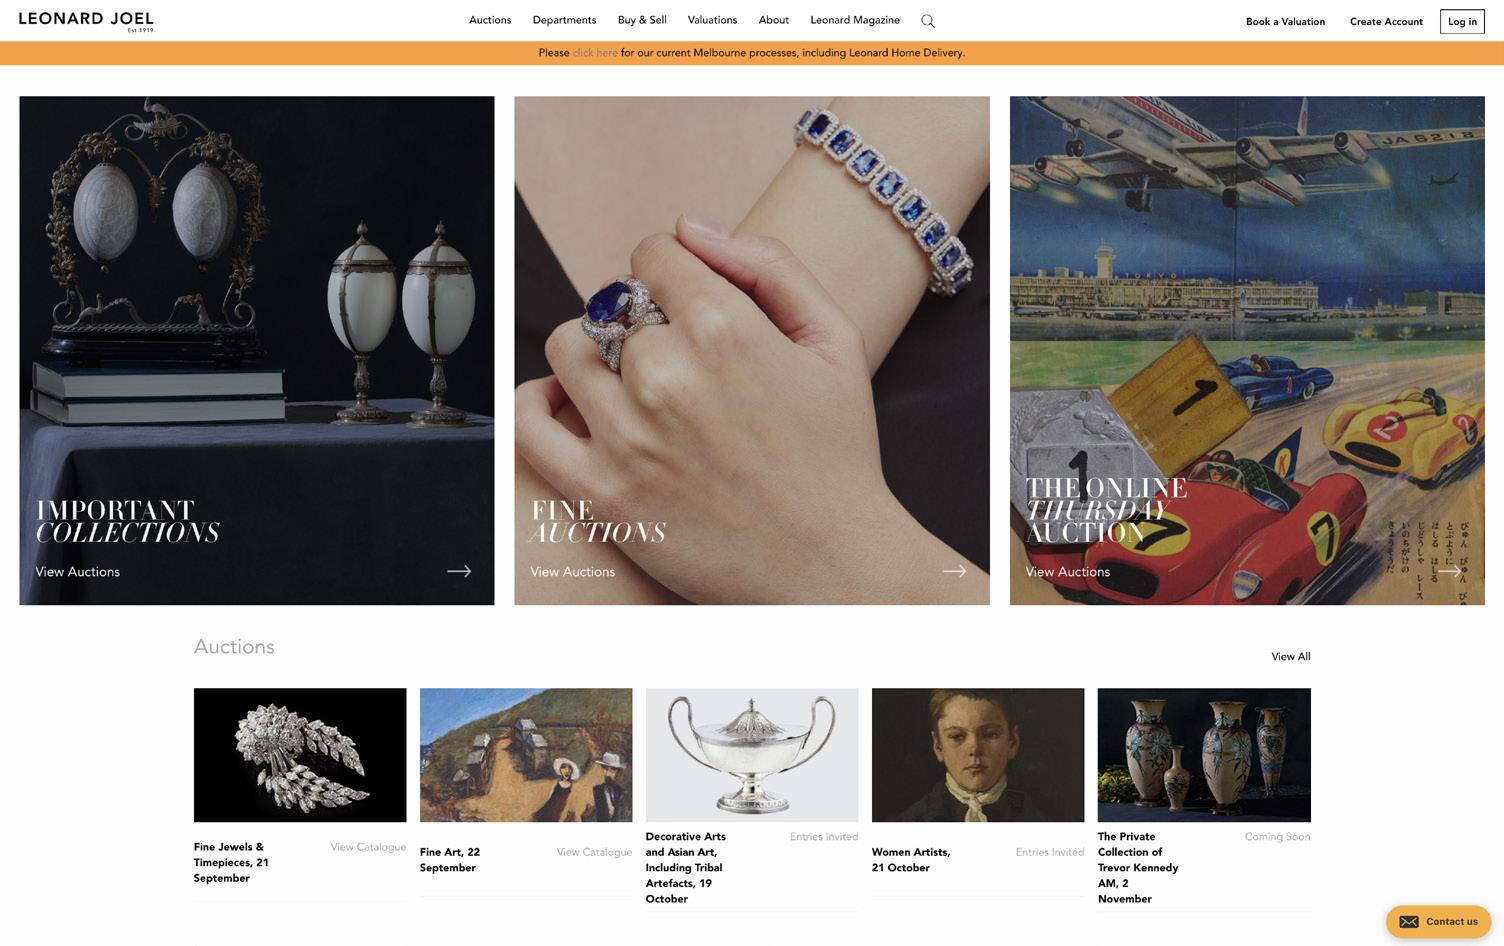The image size is (1504, 946).
Task: Open the Departments menu
Action: (564, 20)
